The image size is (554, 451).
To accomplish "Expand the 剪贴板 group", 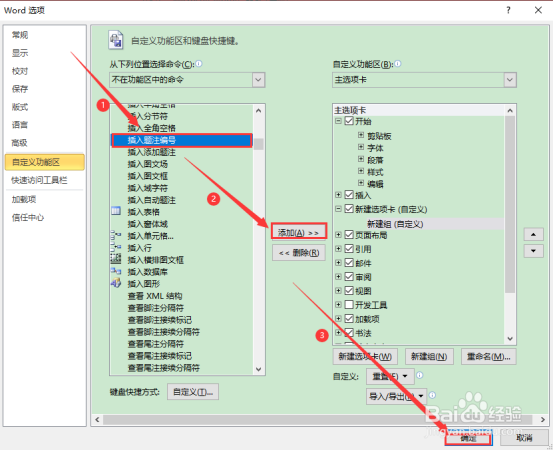I will point(361,135).
